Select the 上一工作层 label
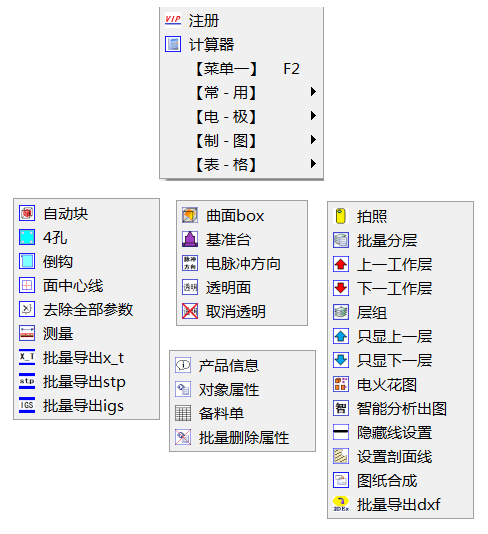488x534 pixels. 394,264
